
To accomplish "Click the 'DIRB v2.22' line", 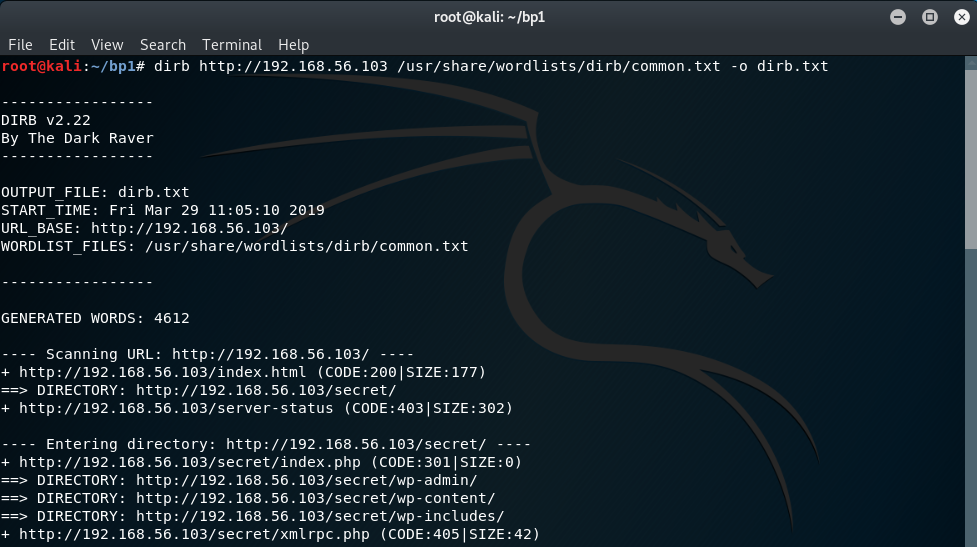I will click(x=45, y=120).
